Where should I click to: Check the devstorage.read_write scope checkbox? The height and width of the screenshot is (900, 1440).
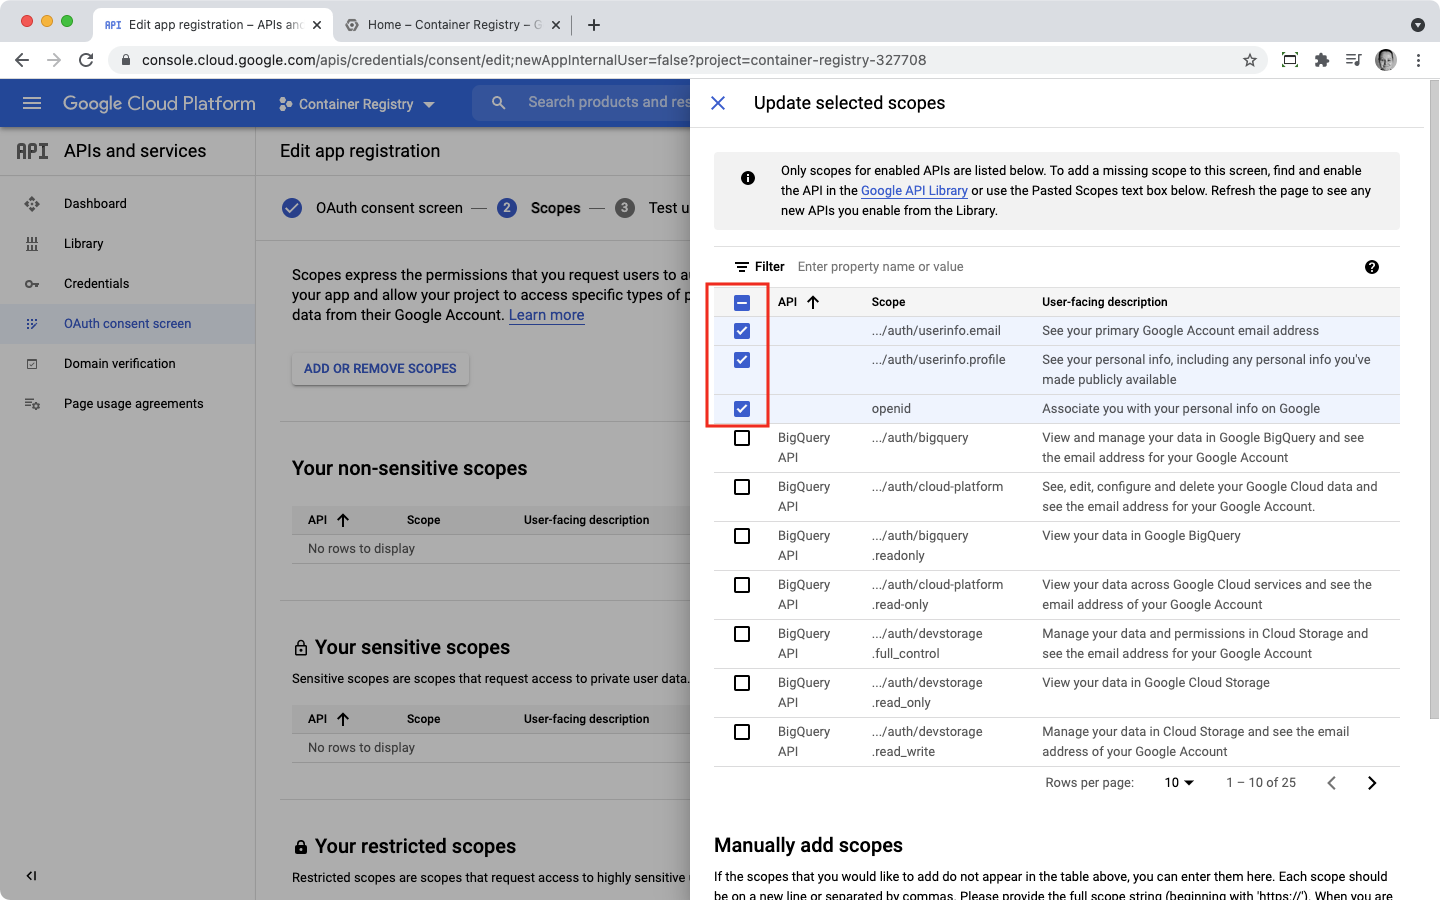click(x=742, y=732)
